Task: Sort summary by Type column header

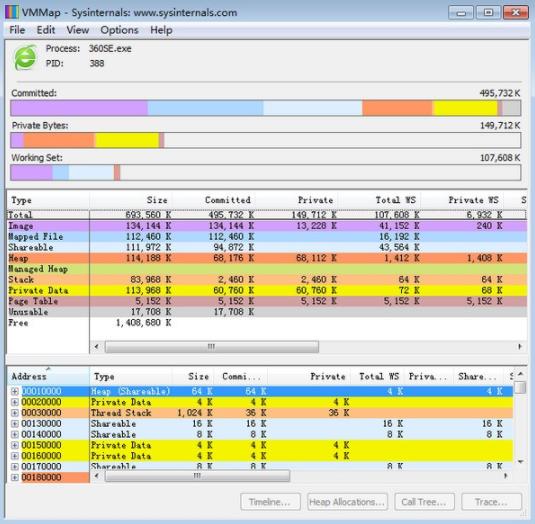Action: click(x=48, y=200)
